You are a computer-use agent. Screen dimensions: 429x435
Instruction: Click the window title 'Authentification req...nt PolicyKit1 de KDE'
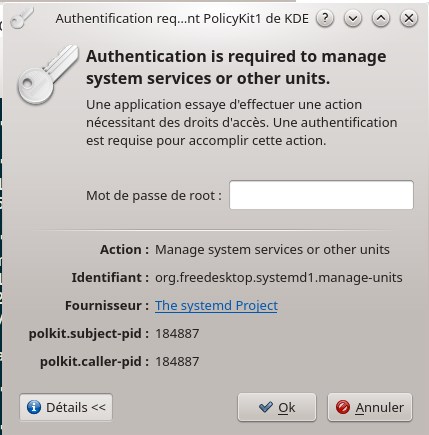182,18
